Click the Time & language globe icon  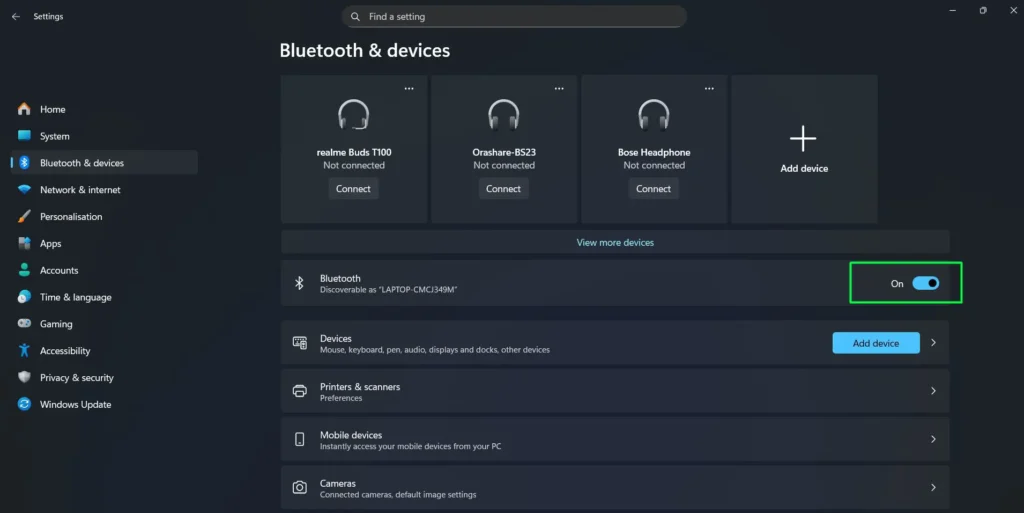click(24, 296)
